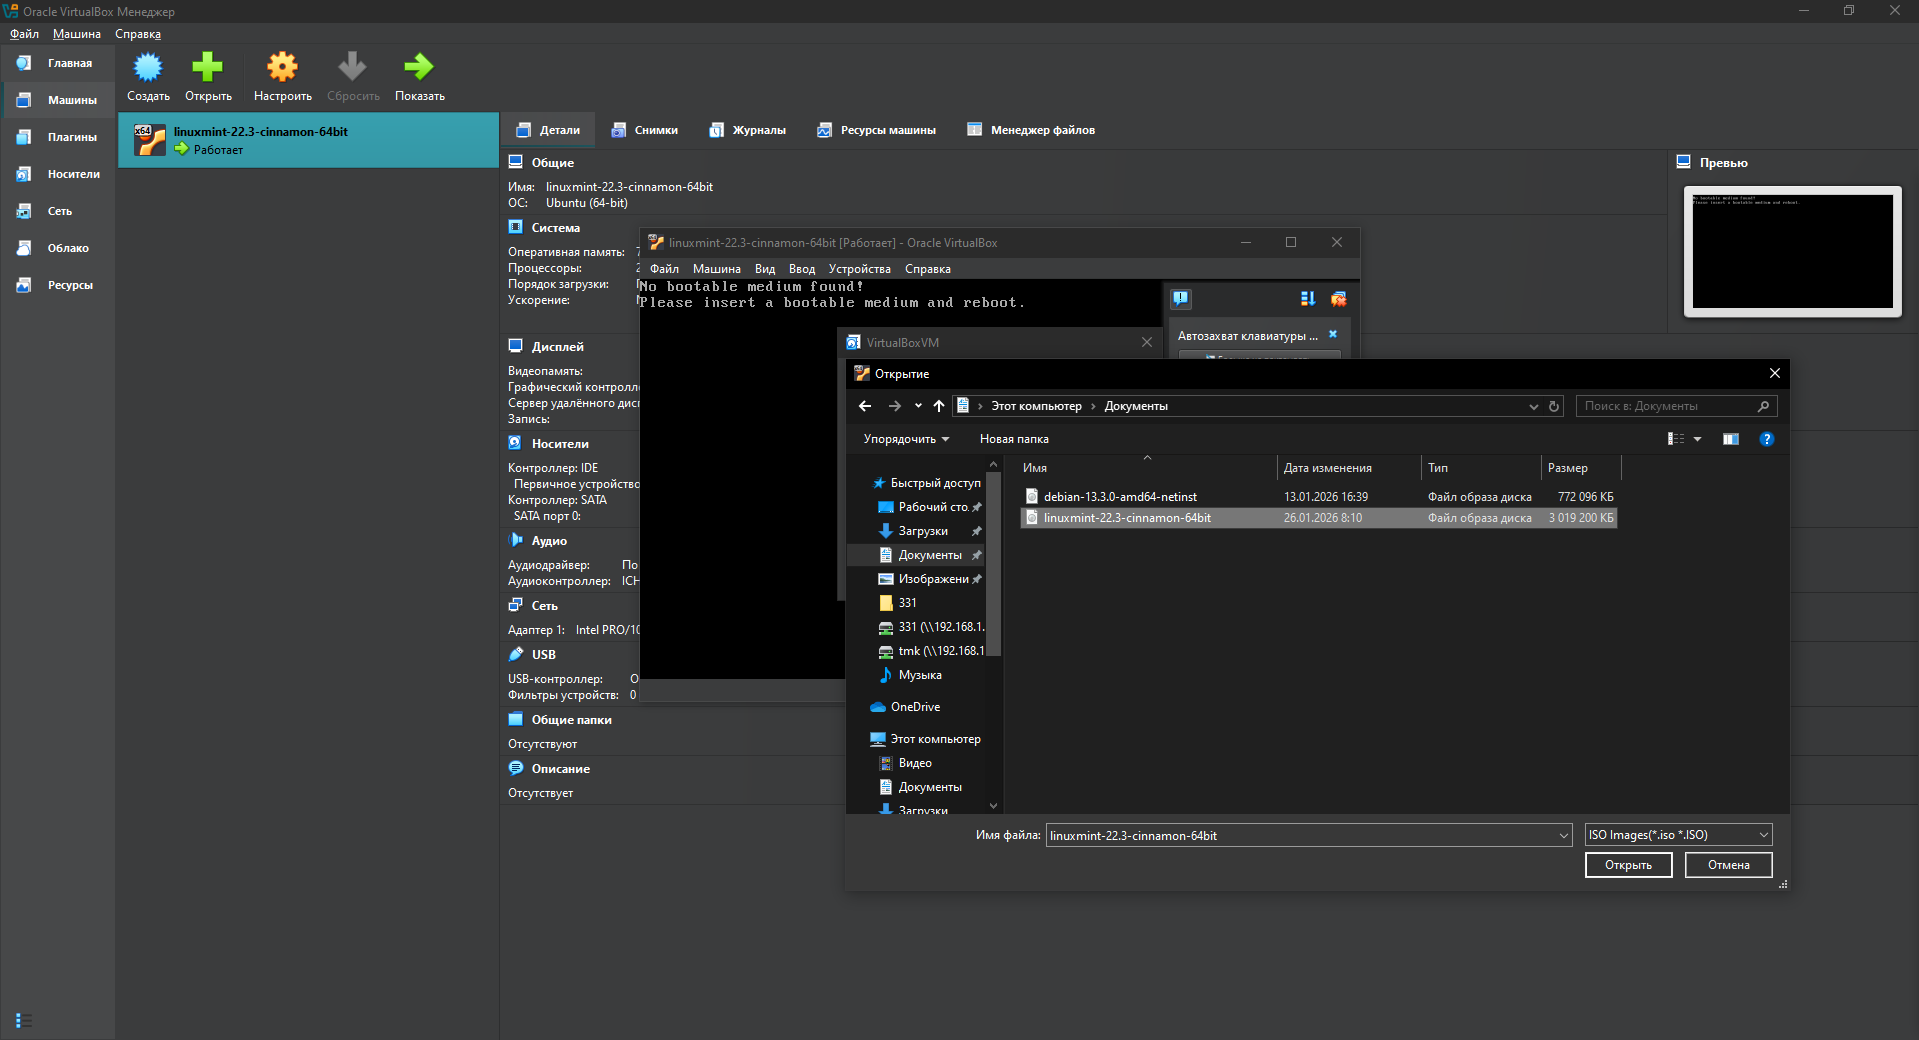Click the green plus Открыть toolbar icon
Screen dimensions: 1919x1040
pos(208,68)
